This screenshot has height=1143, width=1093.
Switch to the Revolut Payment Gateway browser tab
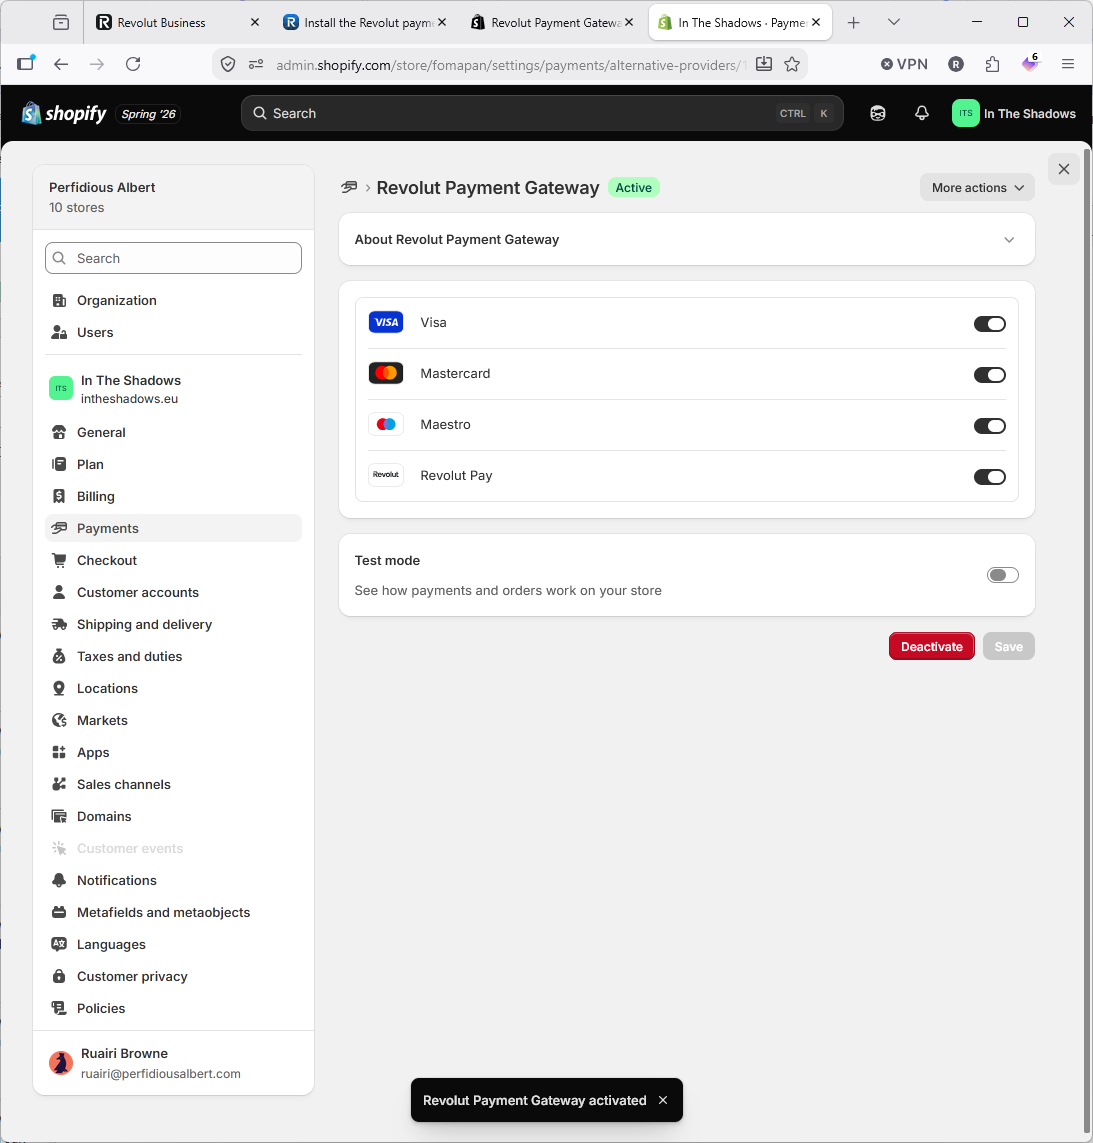[x=552, y=23]
